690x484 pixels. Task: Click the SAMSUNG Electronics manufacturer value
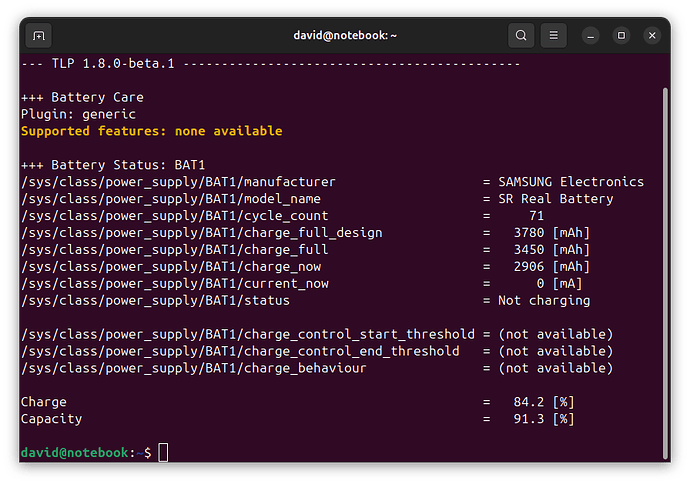tap(571, 182)
